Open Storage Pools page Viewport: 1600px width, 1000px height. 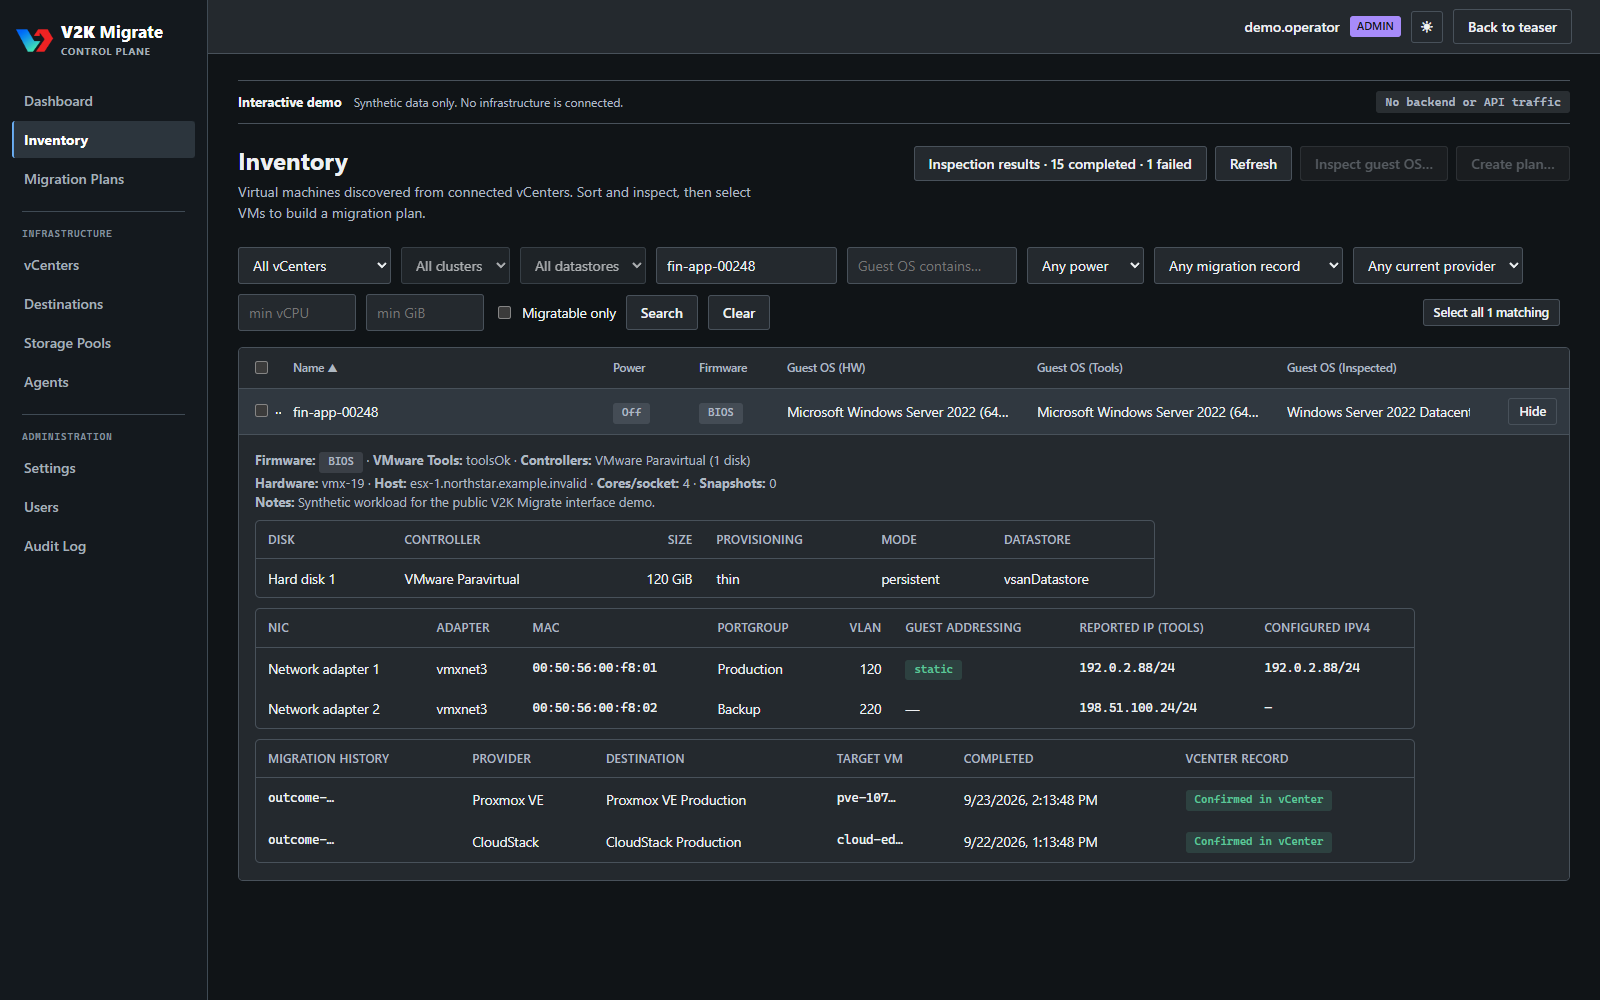pyautogui.click(x=103, y=343)
